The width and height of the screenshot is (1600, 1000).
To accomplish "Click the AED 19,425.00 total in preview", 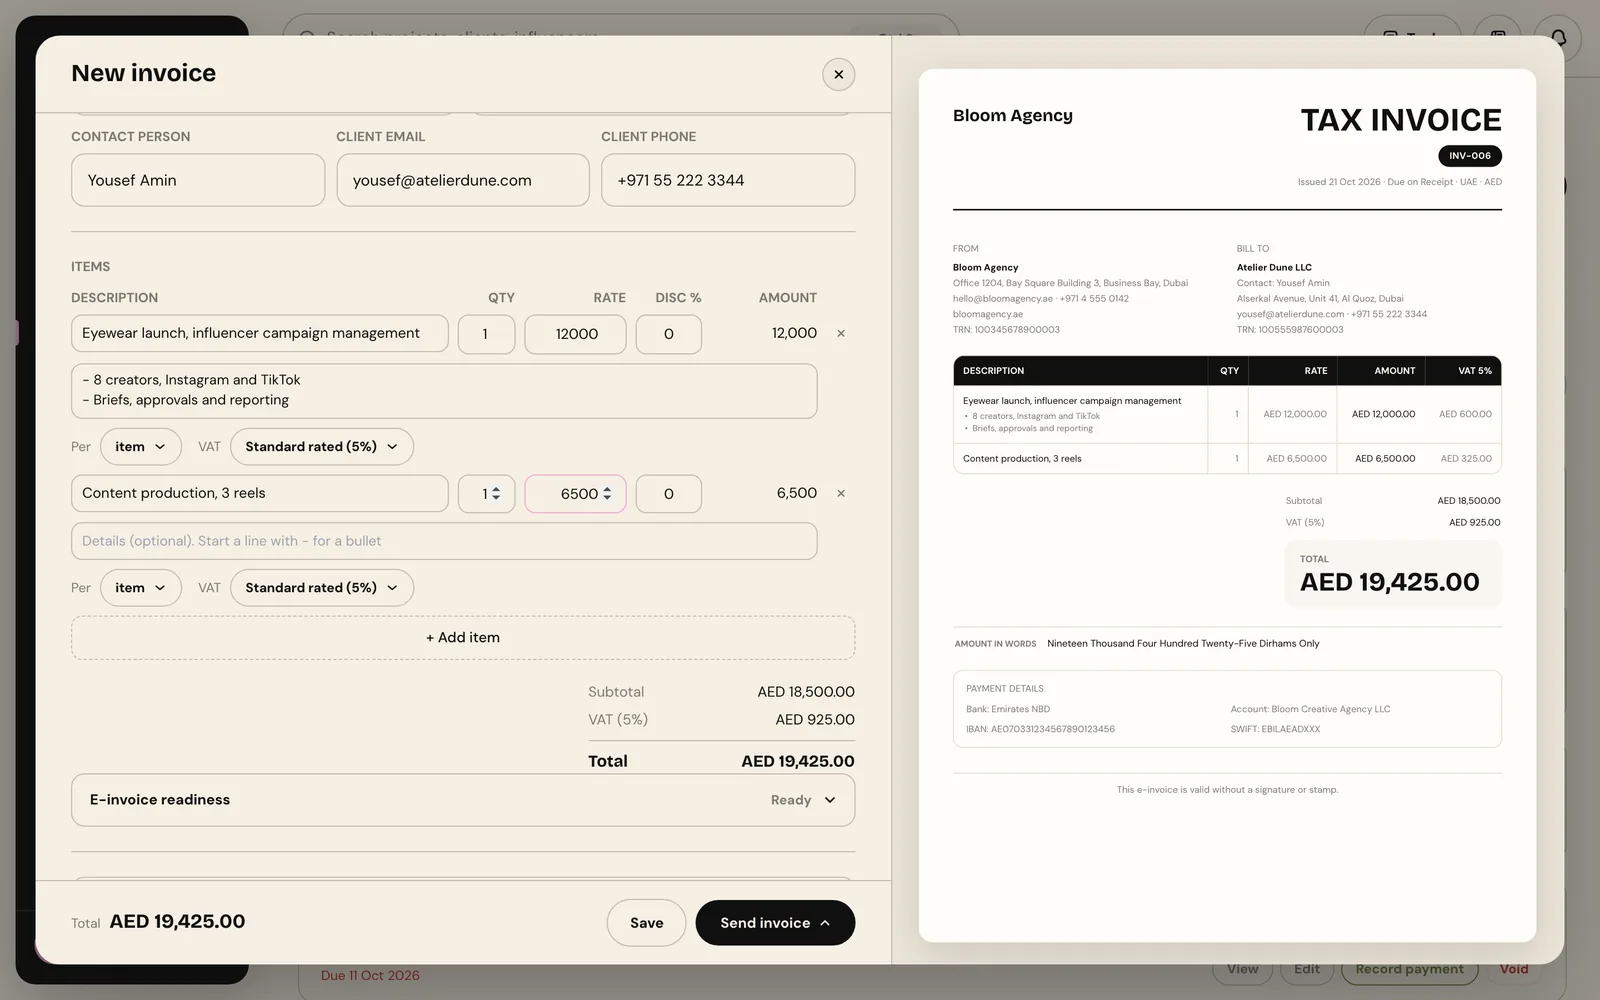I will pyautogui.click(x=1390, y=582).
